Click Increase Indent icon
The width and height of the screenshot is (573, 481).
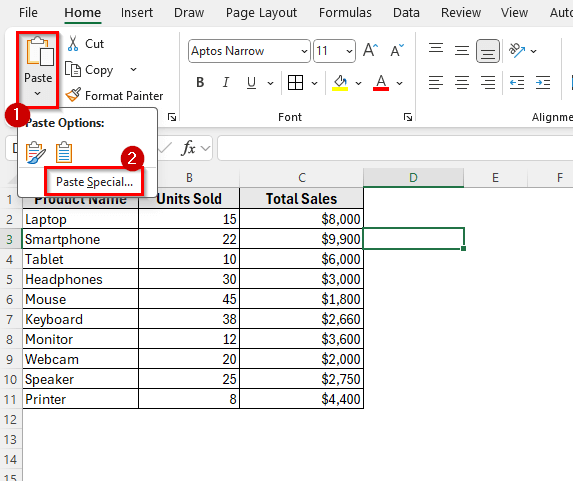(543, 83)
